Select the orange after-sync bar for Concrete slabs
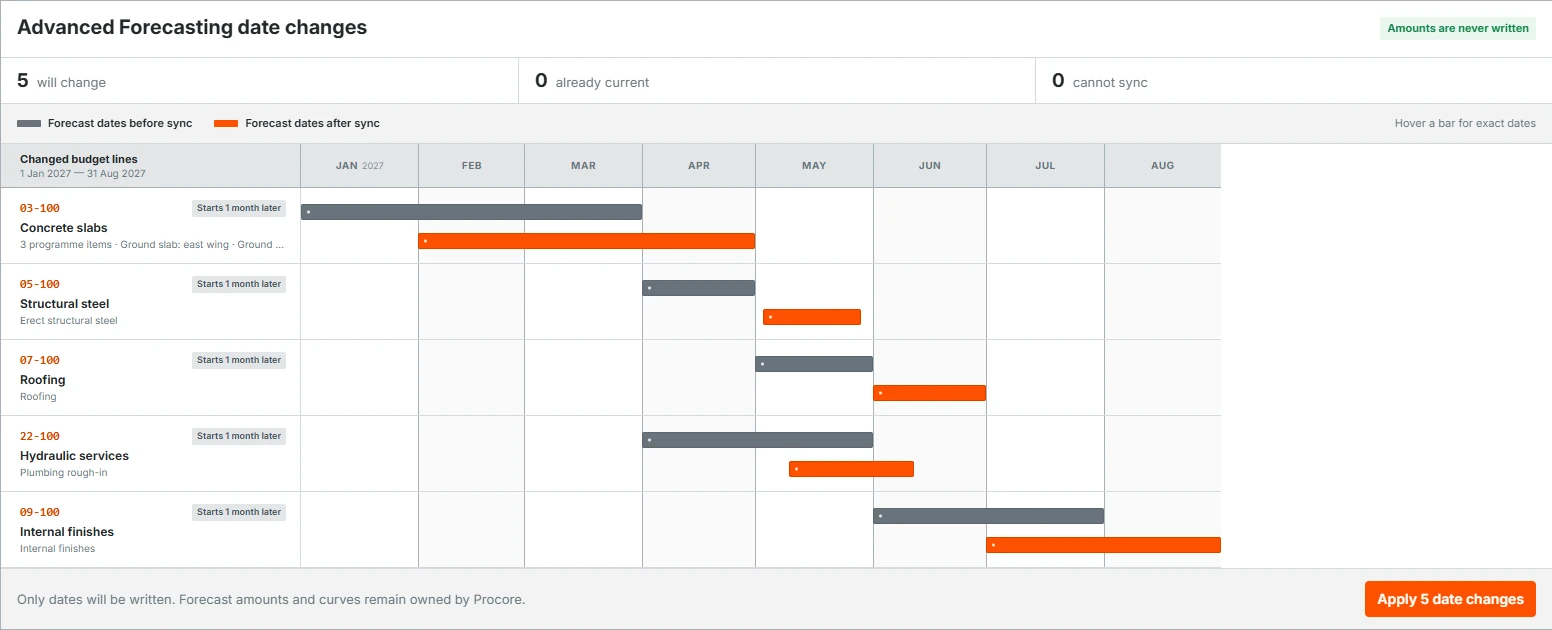1552x630 pixels. 586,241
